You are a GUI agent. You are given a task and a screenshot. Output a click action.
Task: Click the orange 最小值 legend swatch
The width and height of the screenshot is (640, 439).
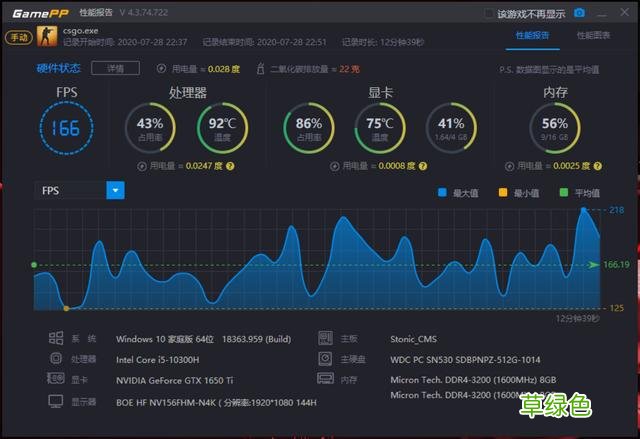(503, 193)
